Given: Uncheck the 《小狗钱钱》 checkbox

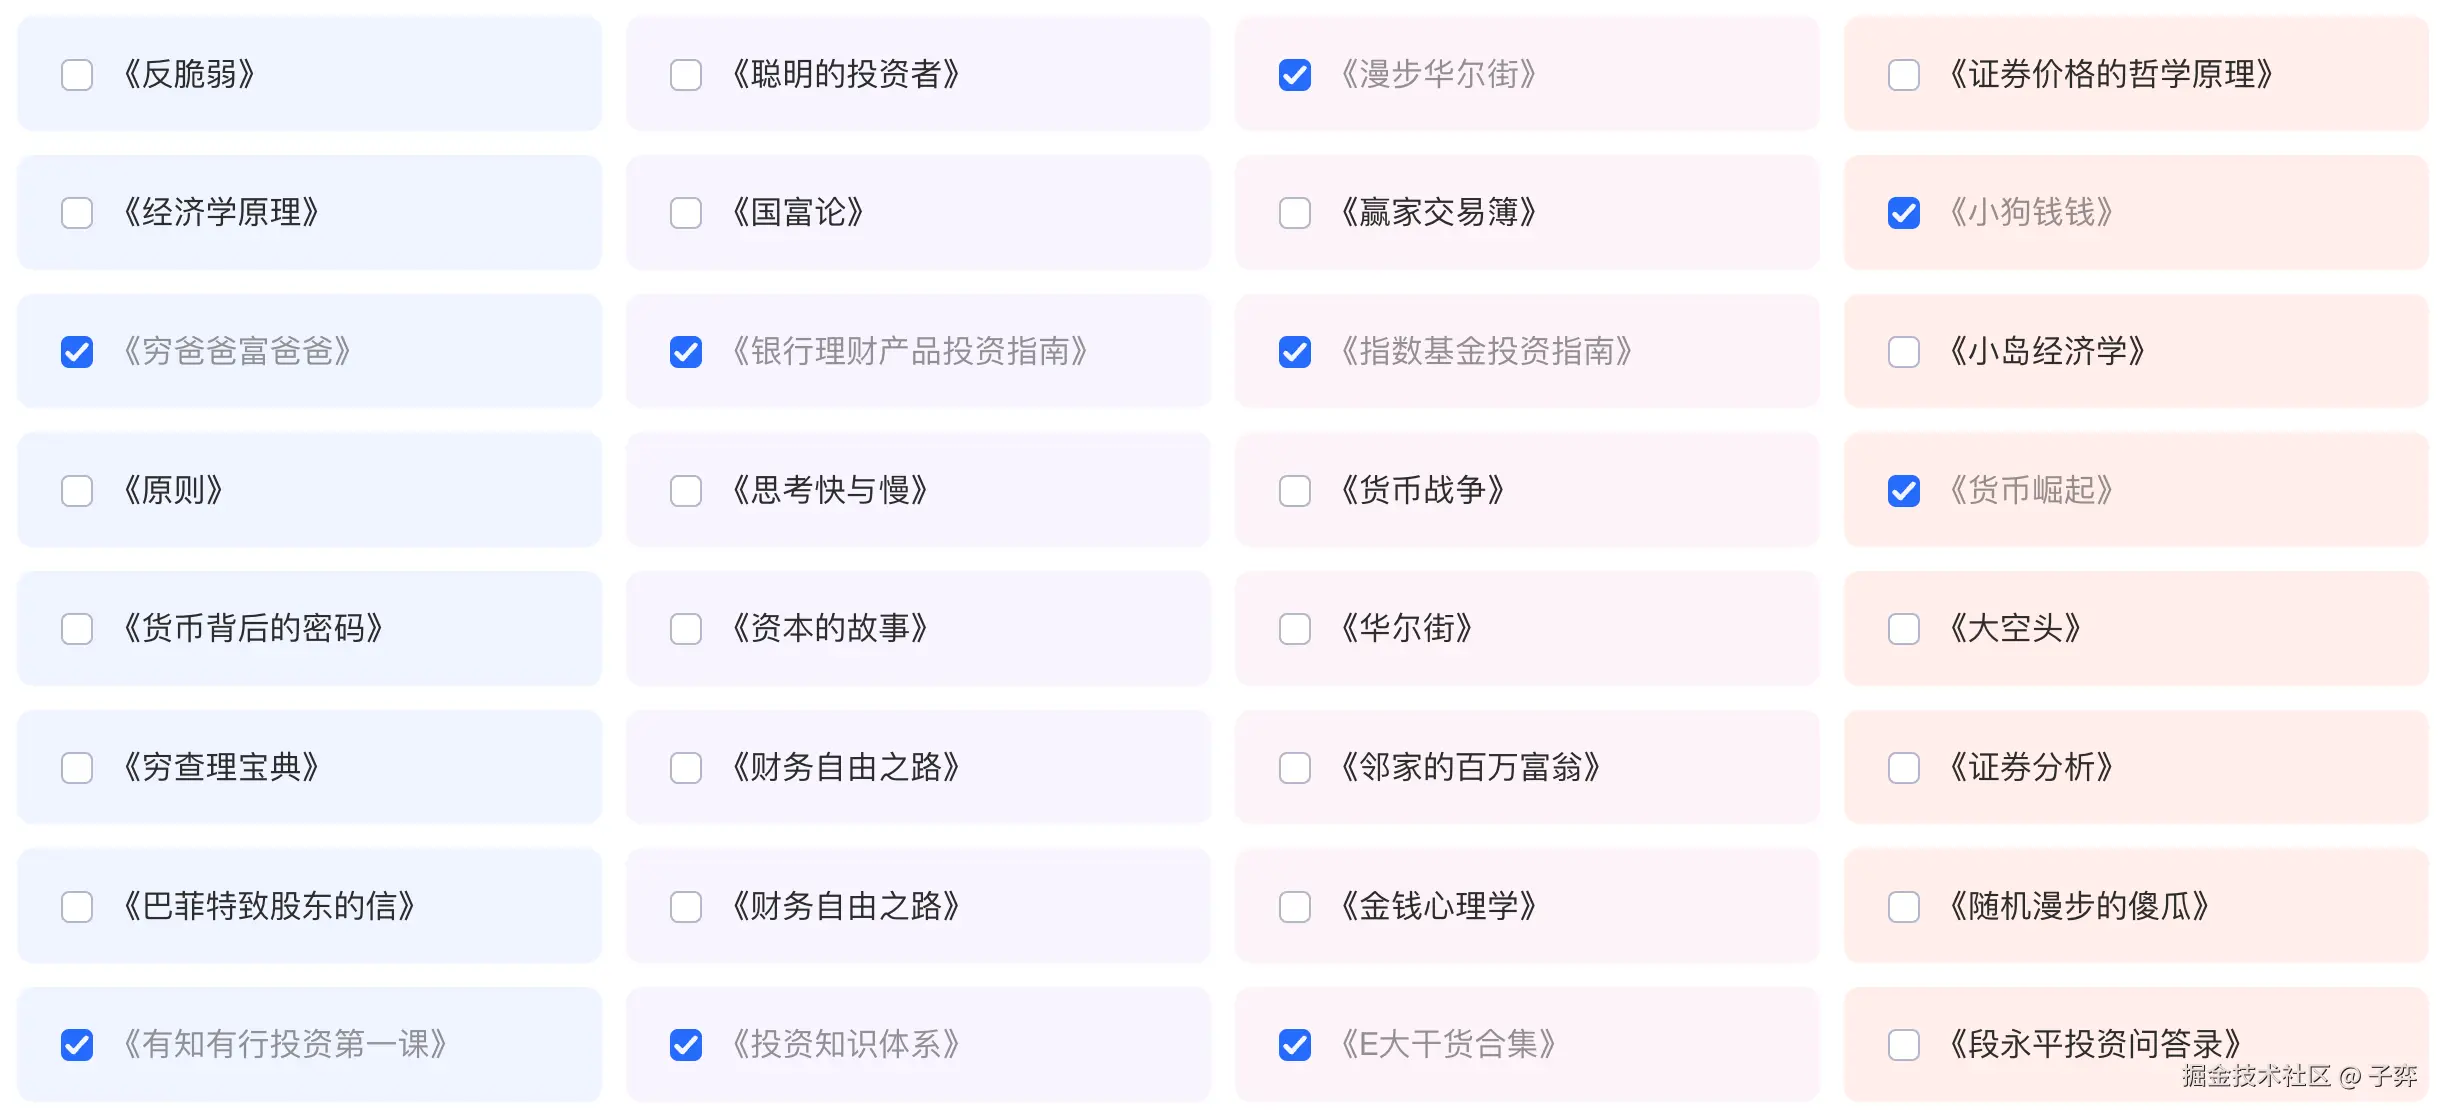Looking at the screenshot, I should tap(1904, 213).
